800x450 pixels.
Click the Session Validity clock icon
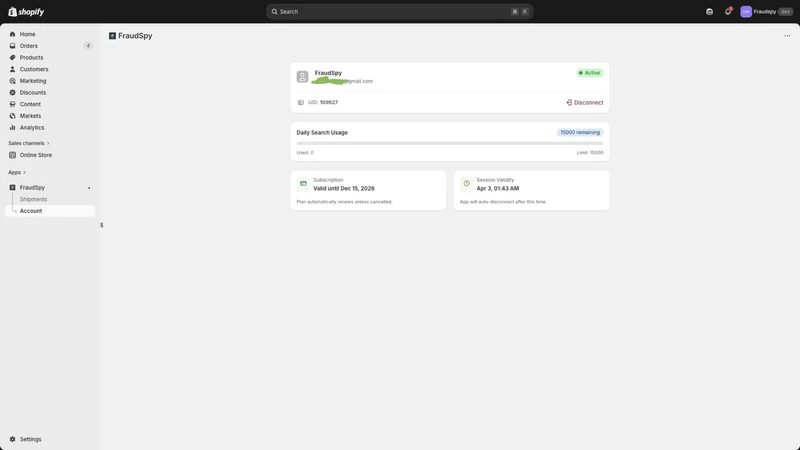pos(466,184)
